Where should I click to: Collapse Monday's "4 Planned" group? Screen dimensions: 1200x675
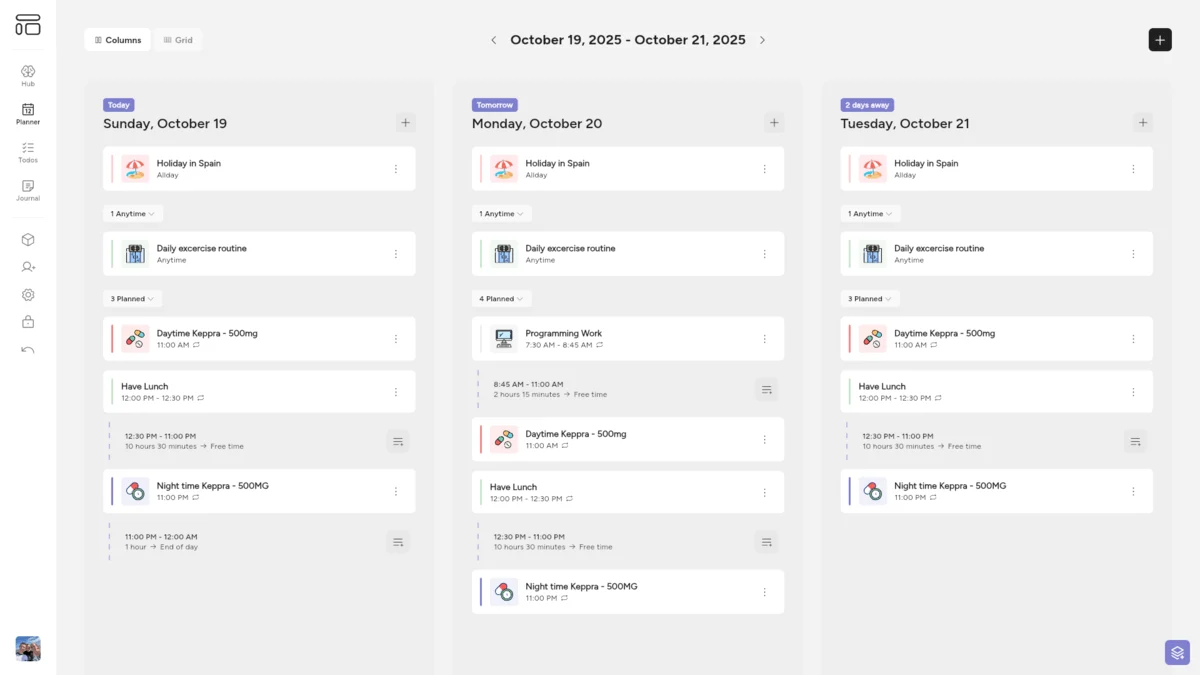501,299
